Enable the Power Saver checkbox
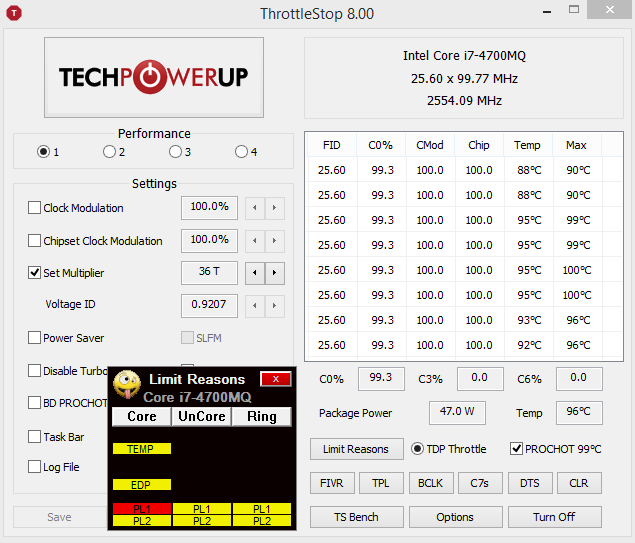The image size is (635, 543). pos(34,338)
